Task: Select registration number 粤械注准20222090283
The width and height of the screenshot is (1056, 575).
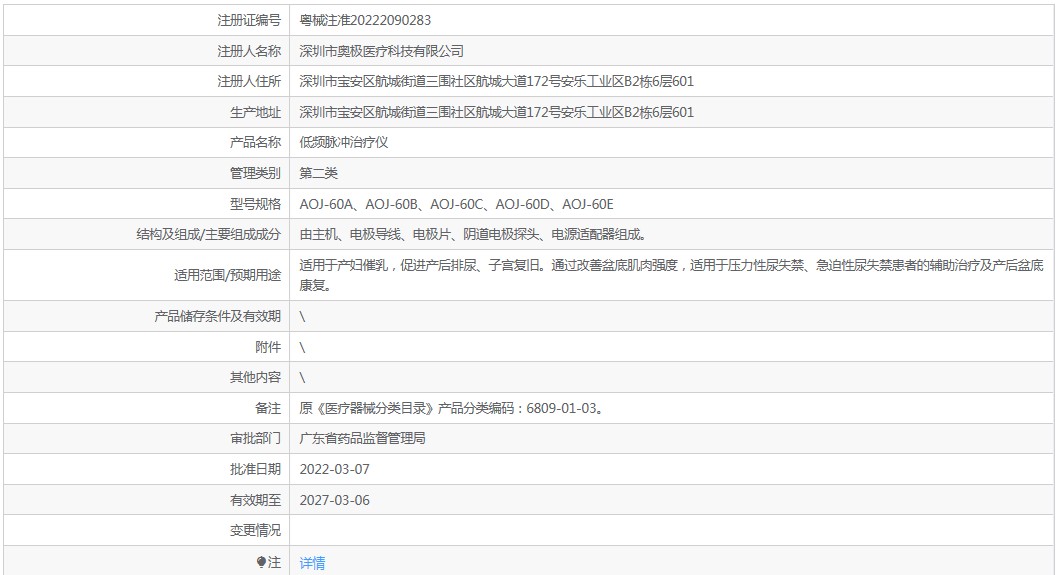Action: point(365,20)
